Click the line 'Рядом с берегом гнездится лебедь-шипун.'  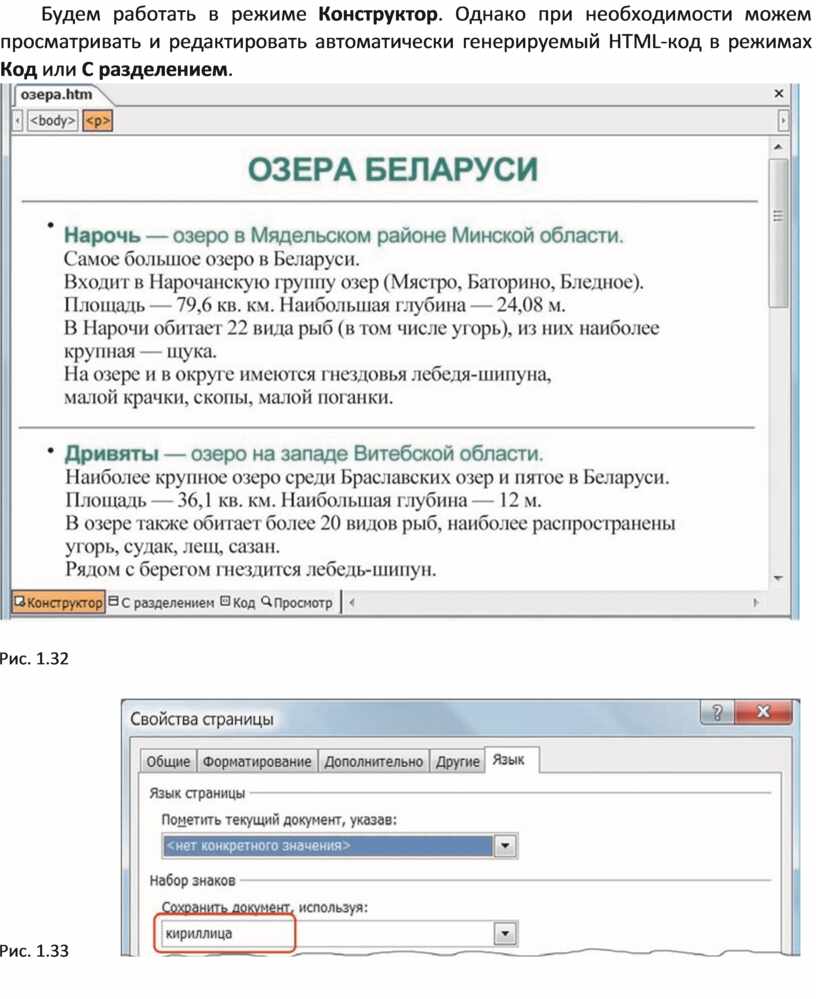coord(250,568)
